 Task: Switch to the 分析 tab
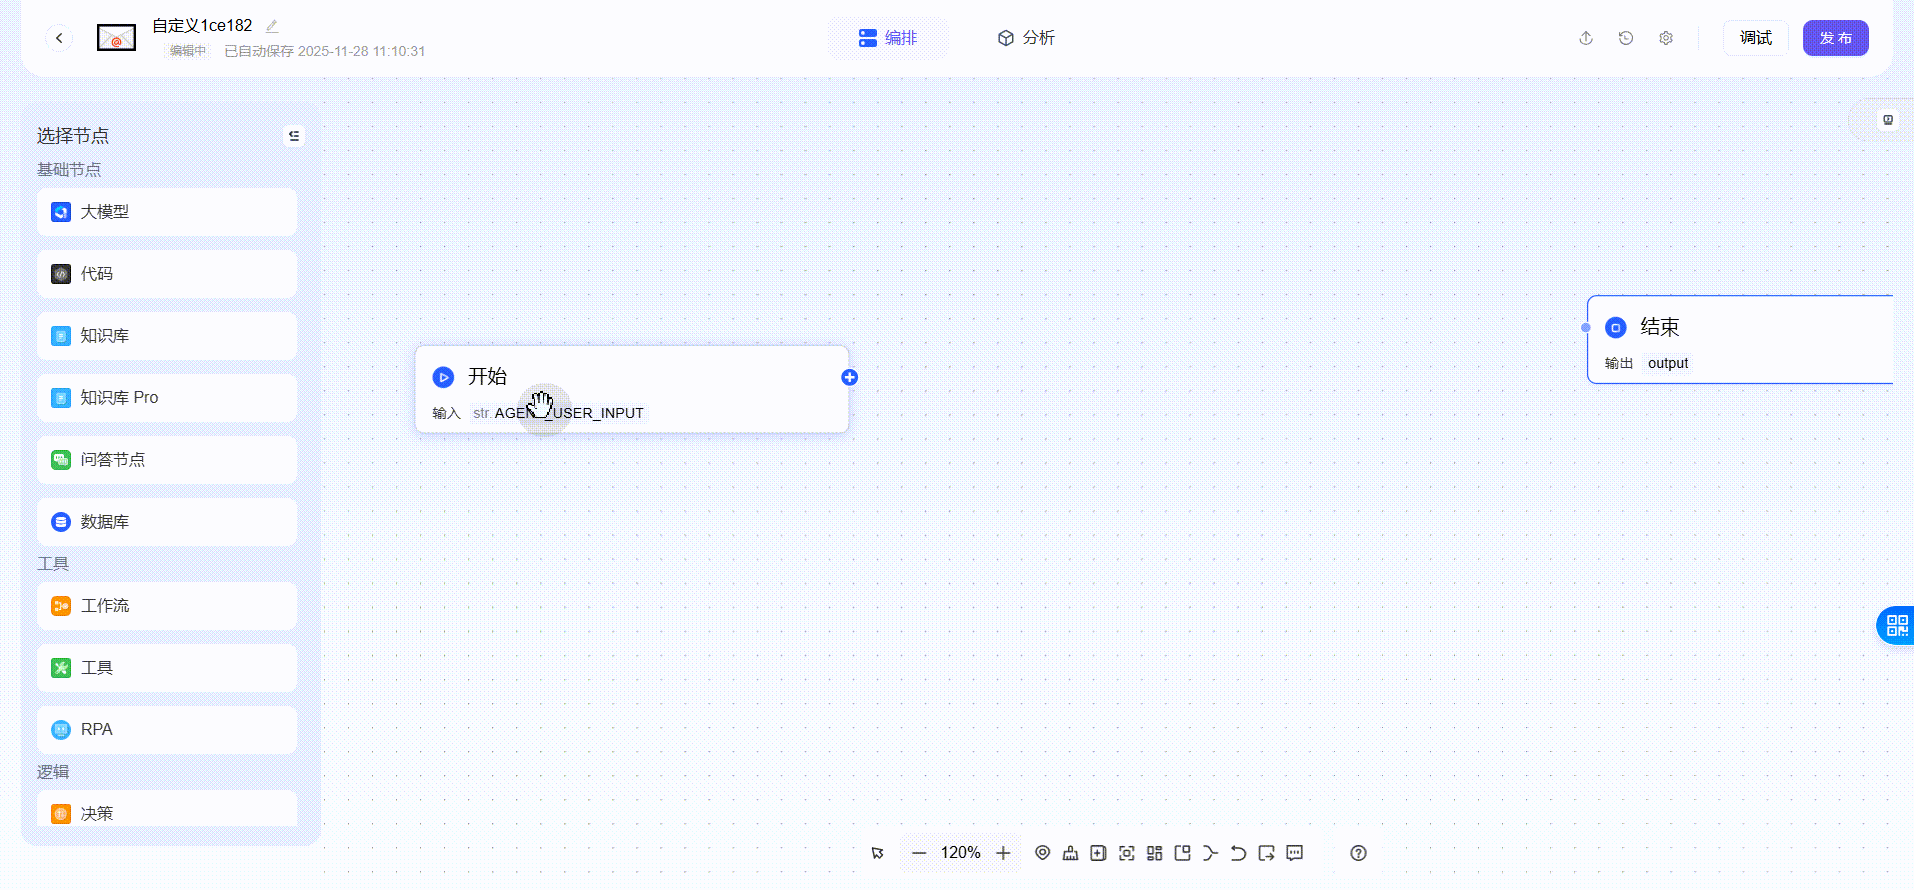click(x=1026, y=38)
